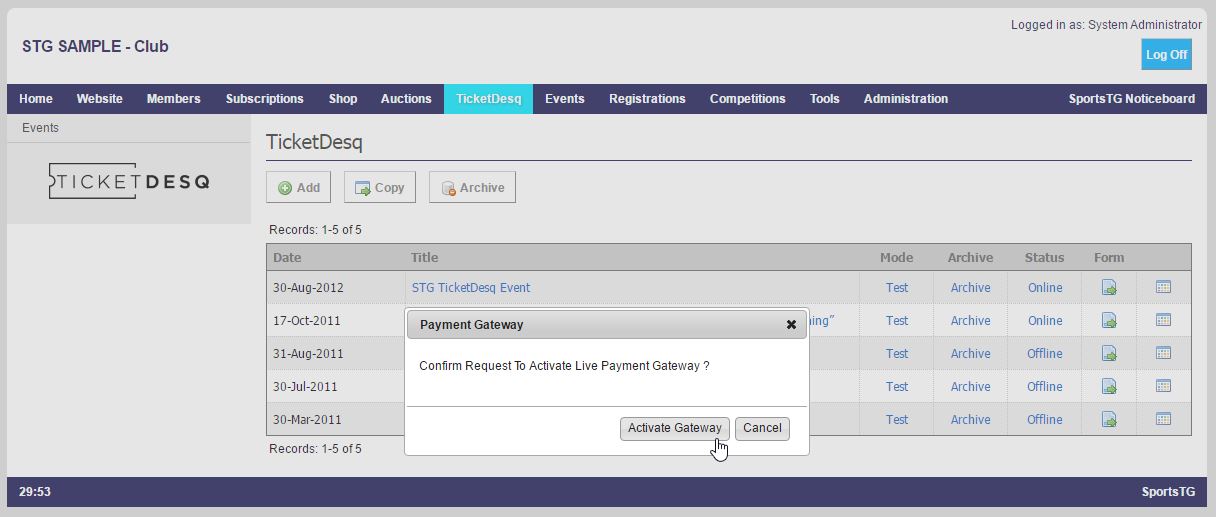Open form icon for 30-Jul-2011 row

[1109, 387]
